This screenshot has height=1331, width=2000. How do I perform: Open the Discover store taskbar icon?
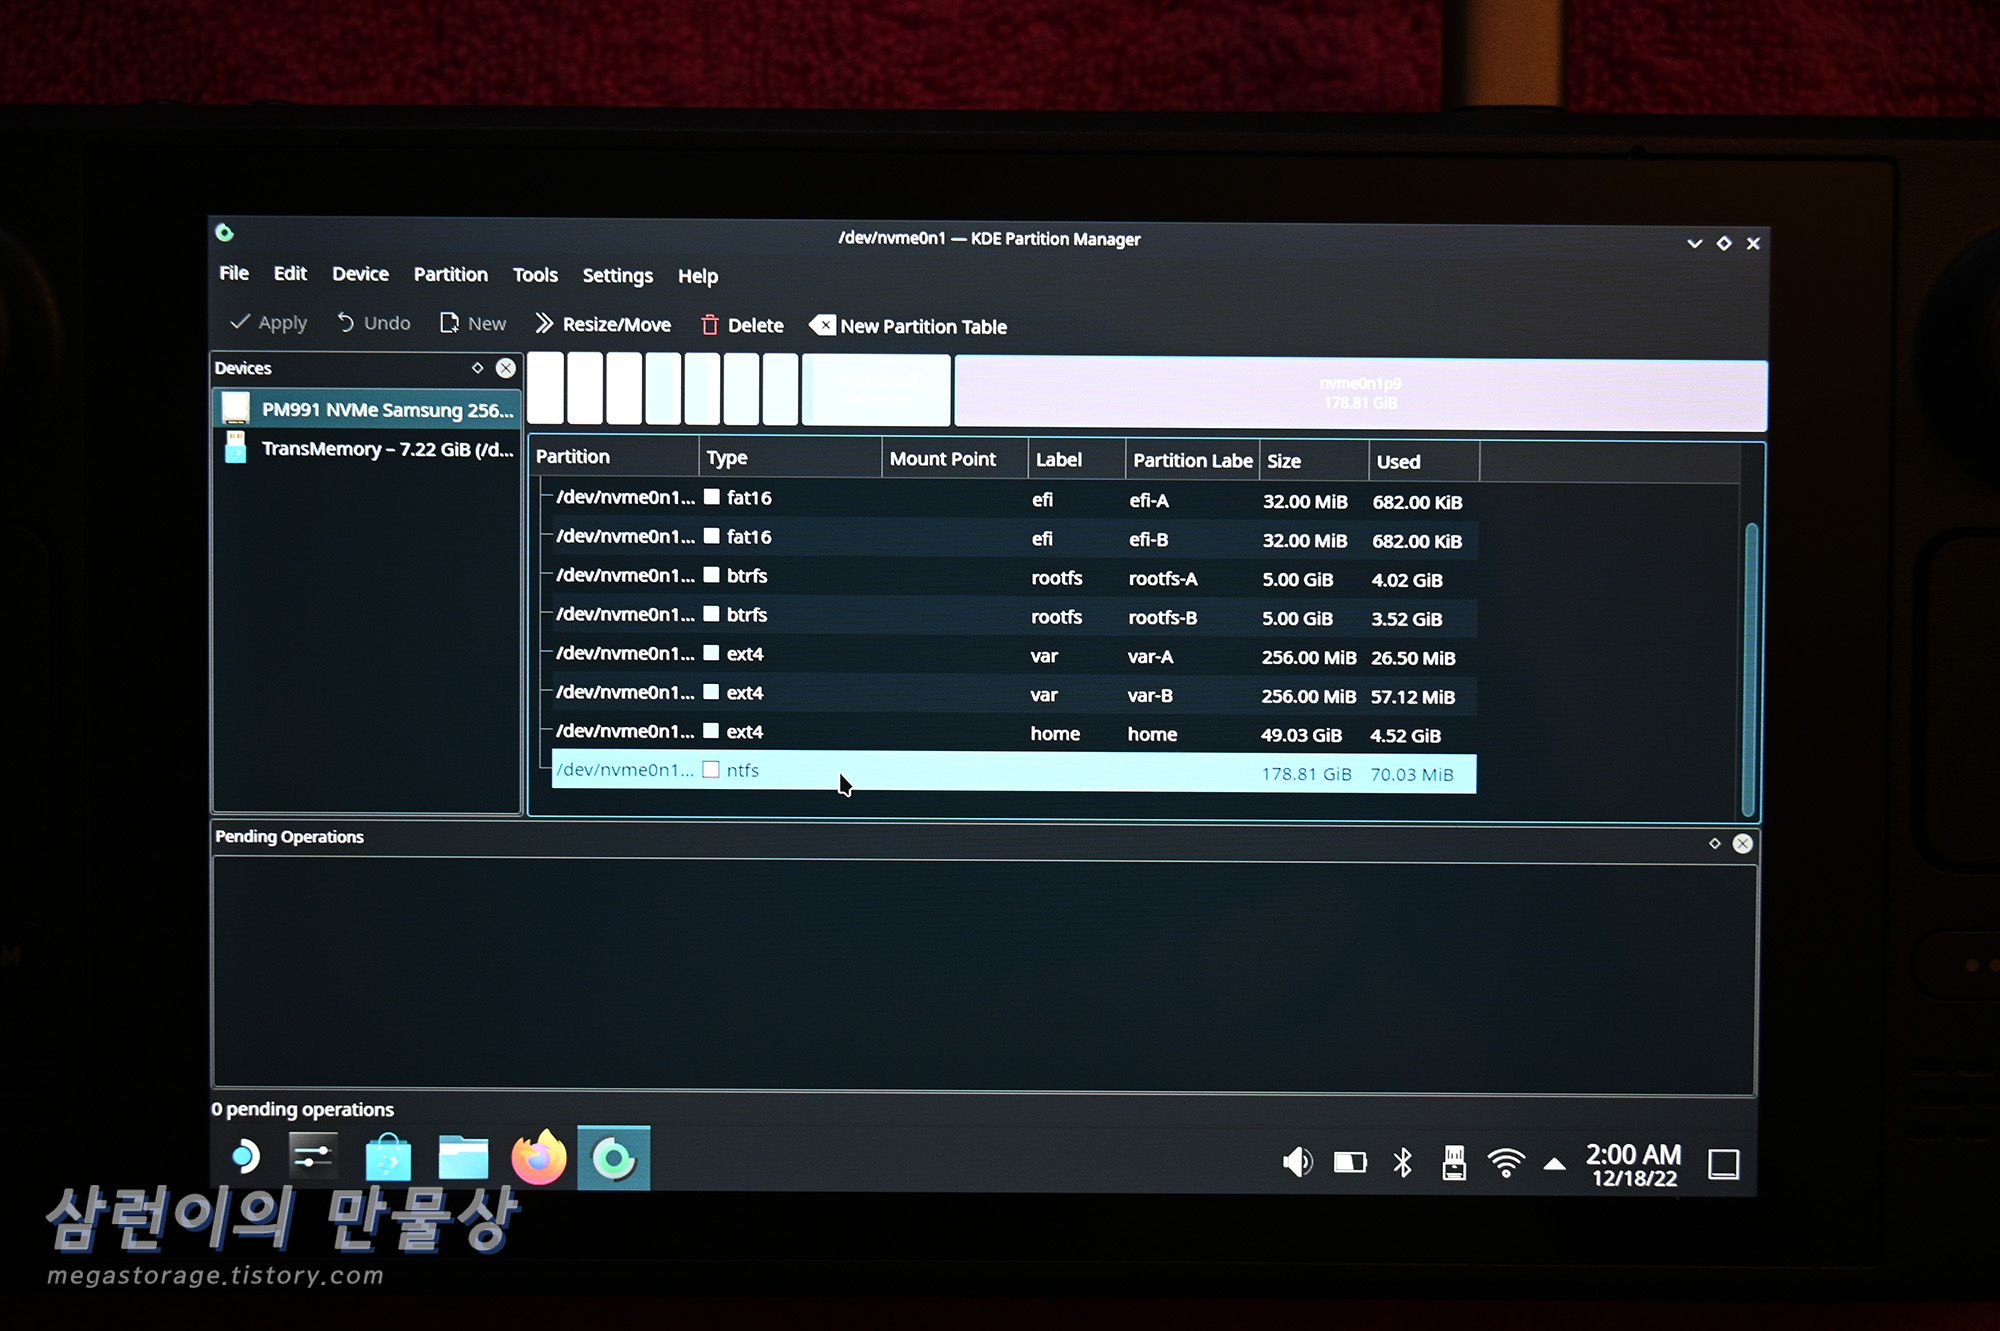388,1159
